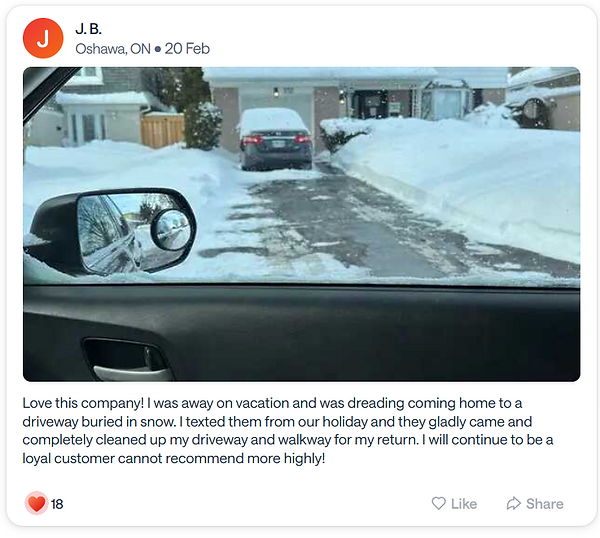Share the review via Share label
Screen dimensions: 600x538
pos(545,504)
